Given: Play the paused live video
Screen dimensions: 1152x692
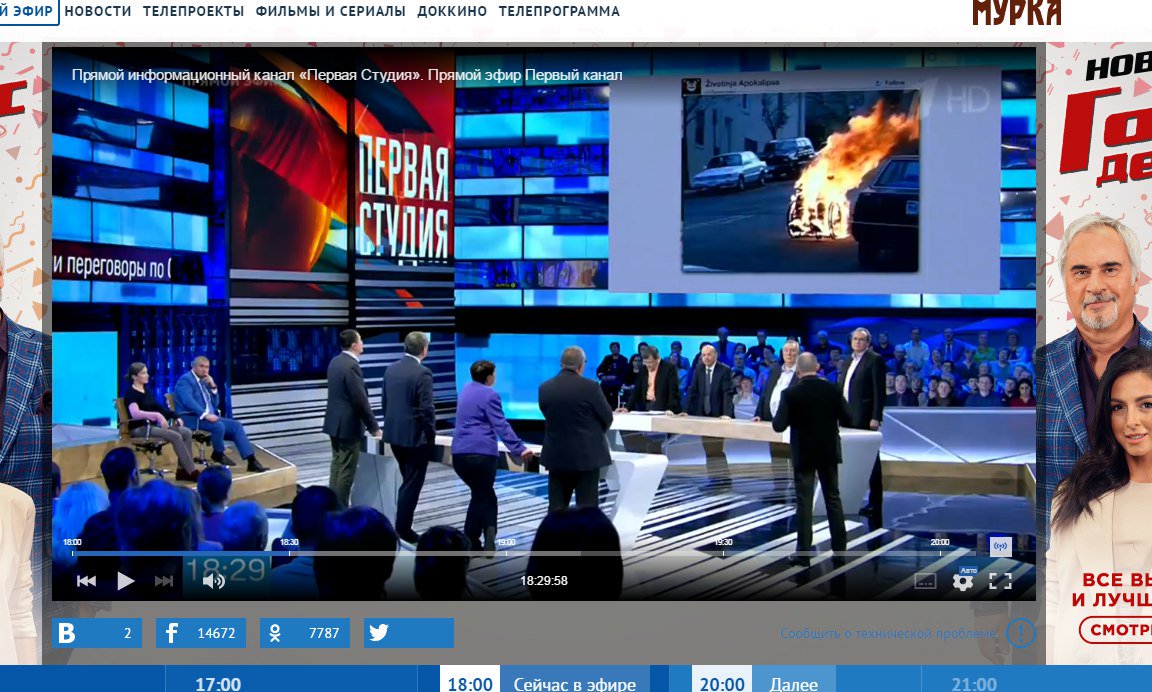Looking at the screenshot, I should coord(126,581).
